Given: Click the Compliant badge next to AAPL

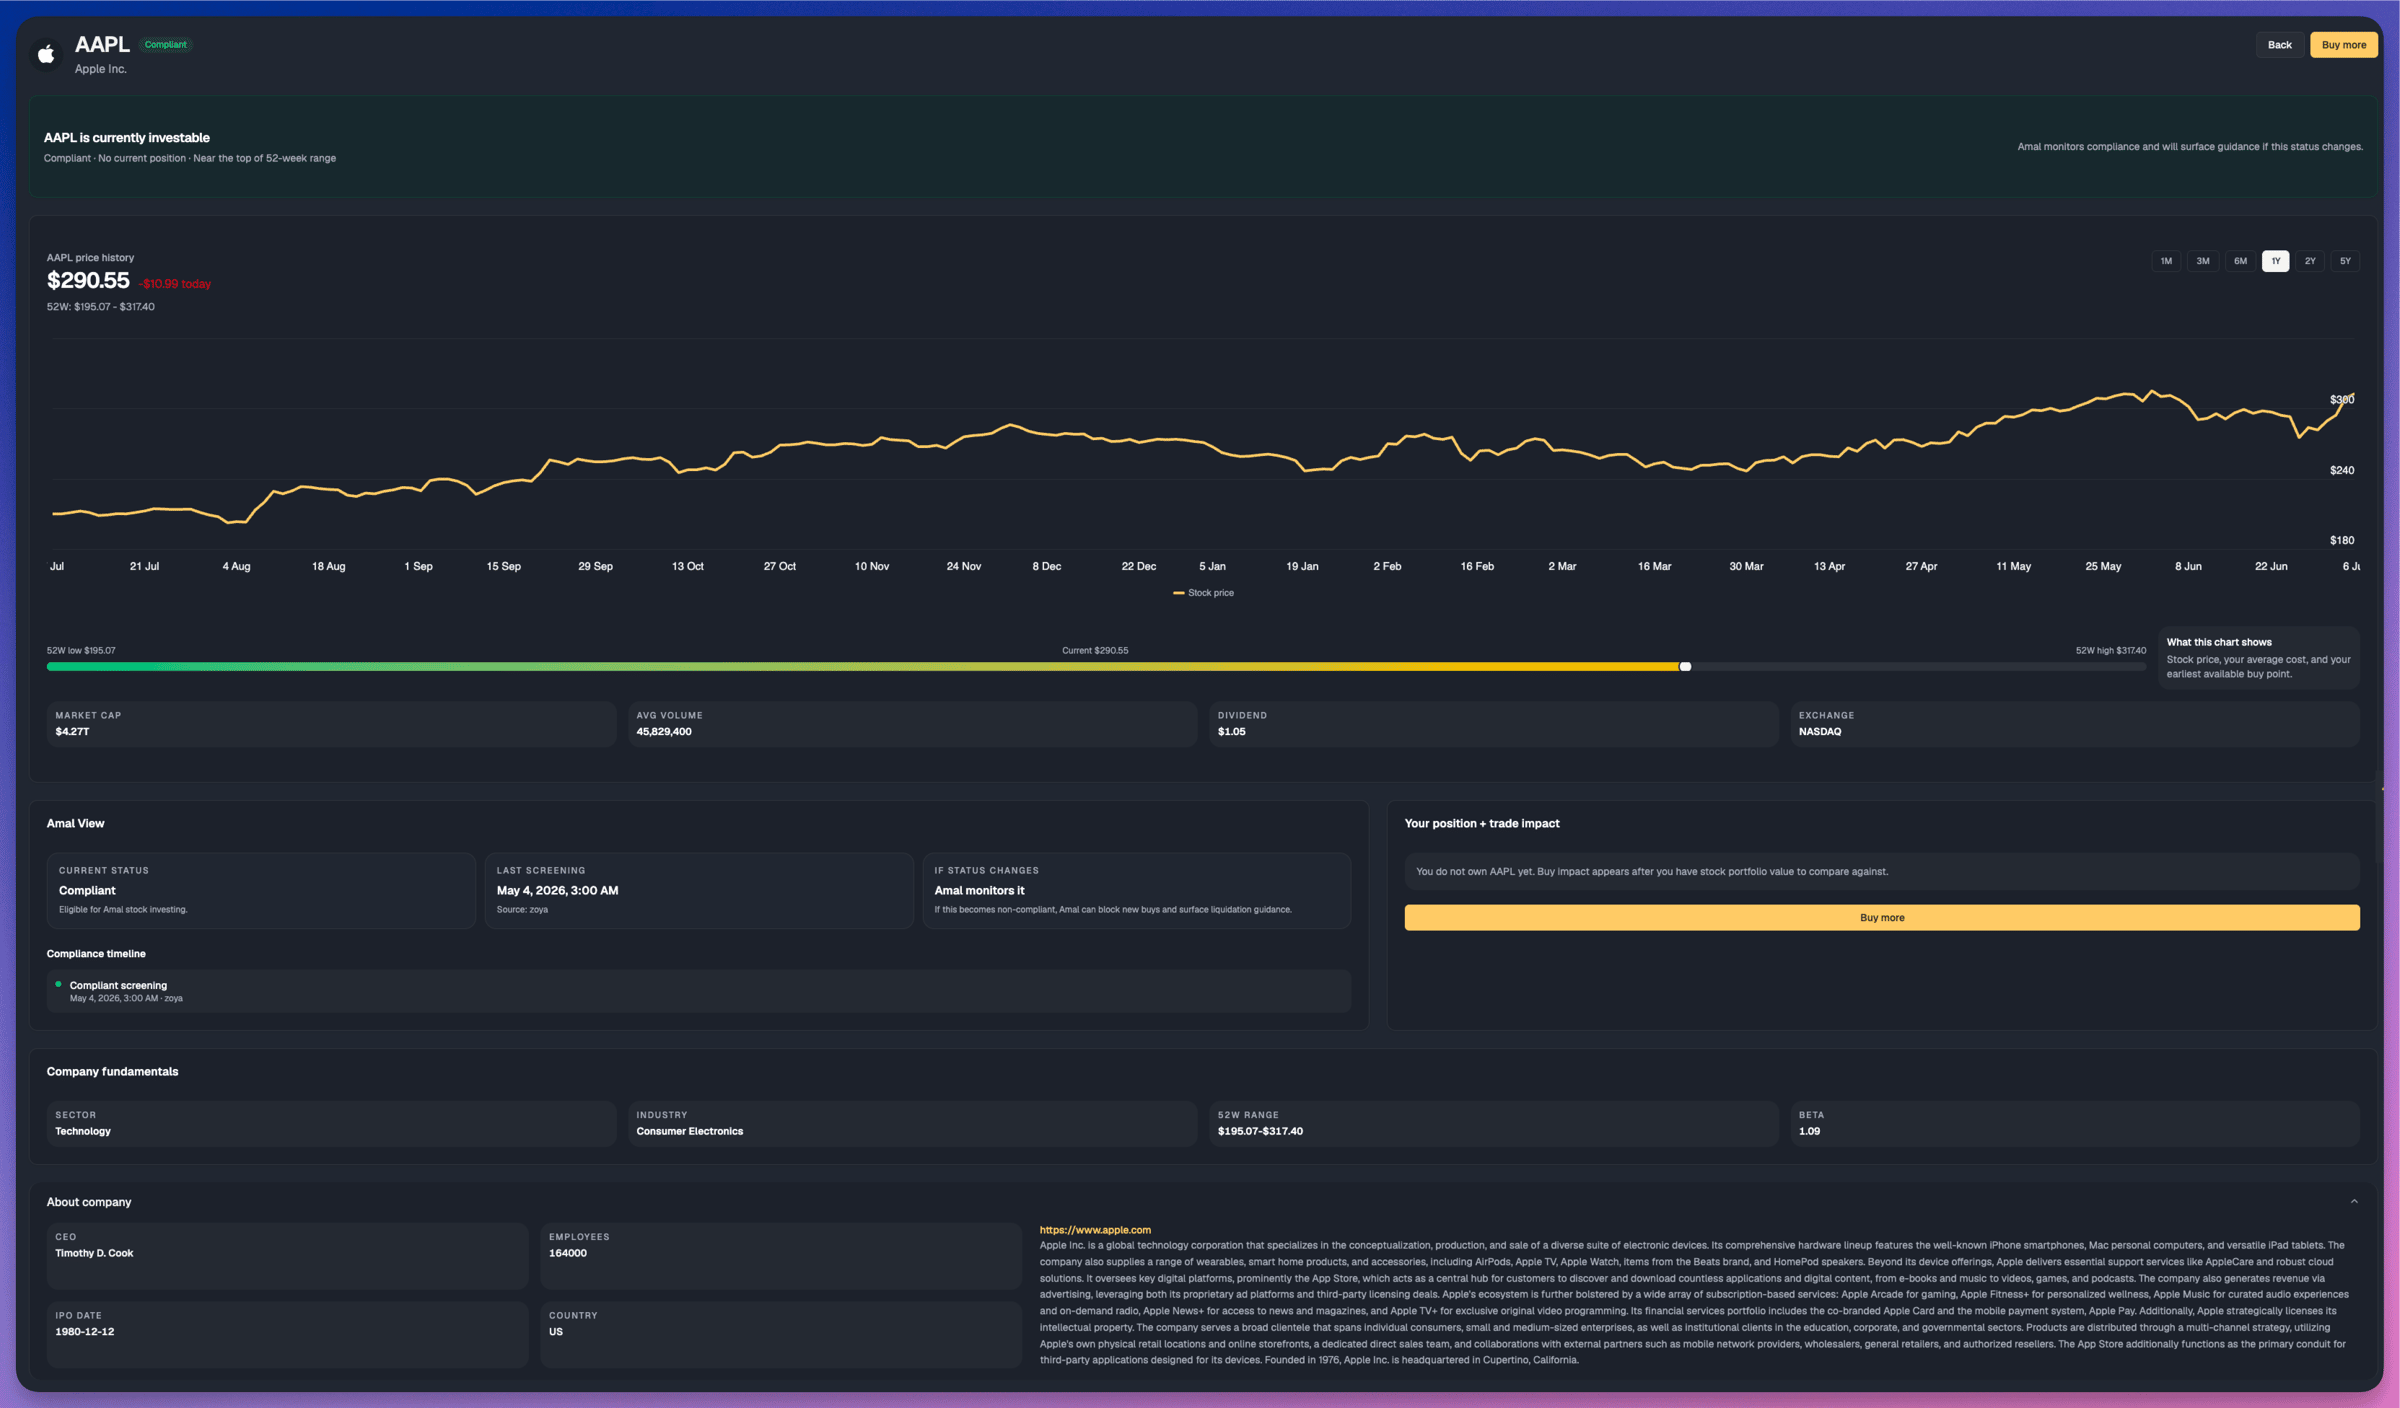Looking at the screenshot, I should click(x=165, y=44).
